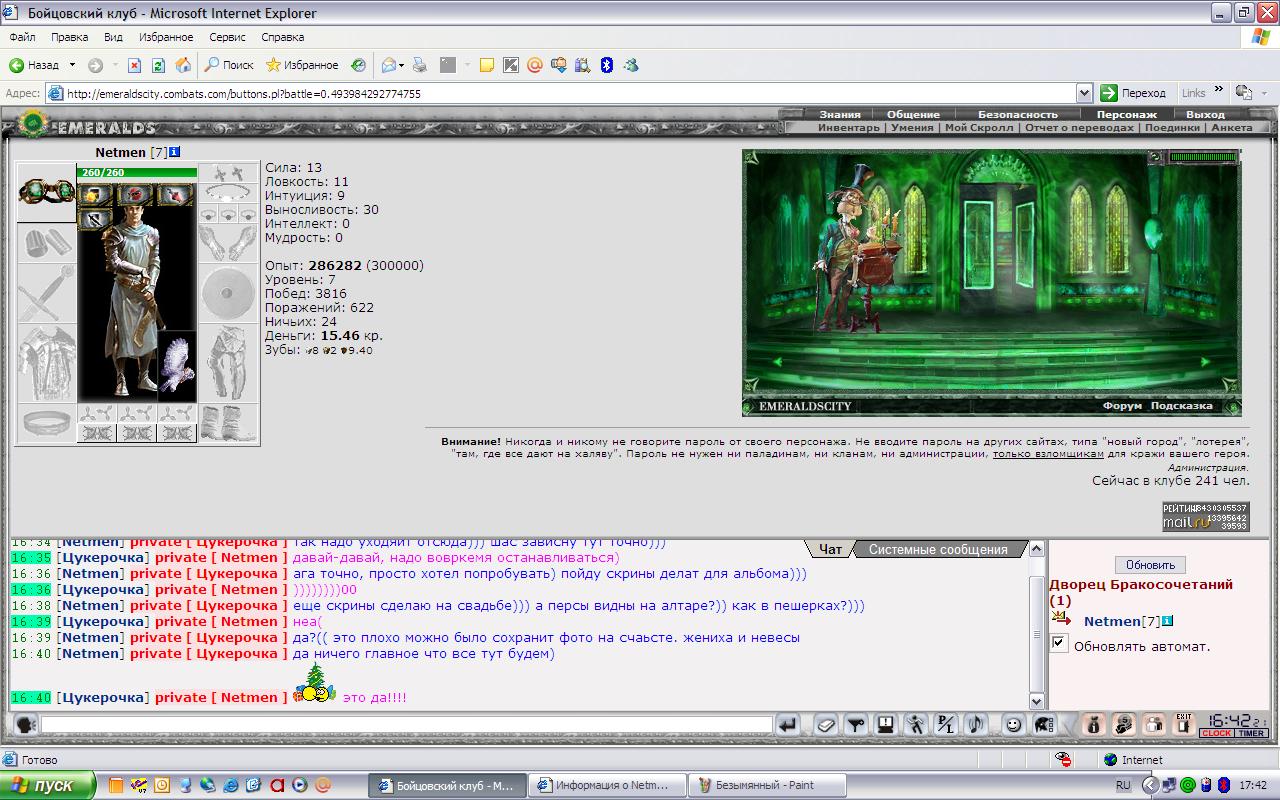Open the smiley emoticons picker

click(1013, 726)
